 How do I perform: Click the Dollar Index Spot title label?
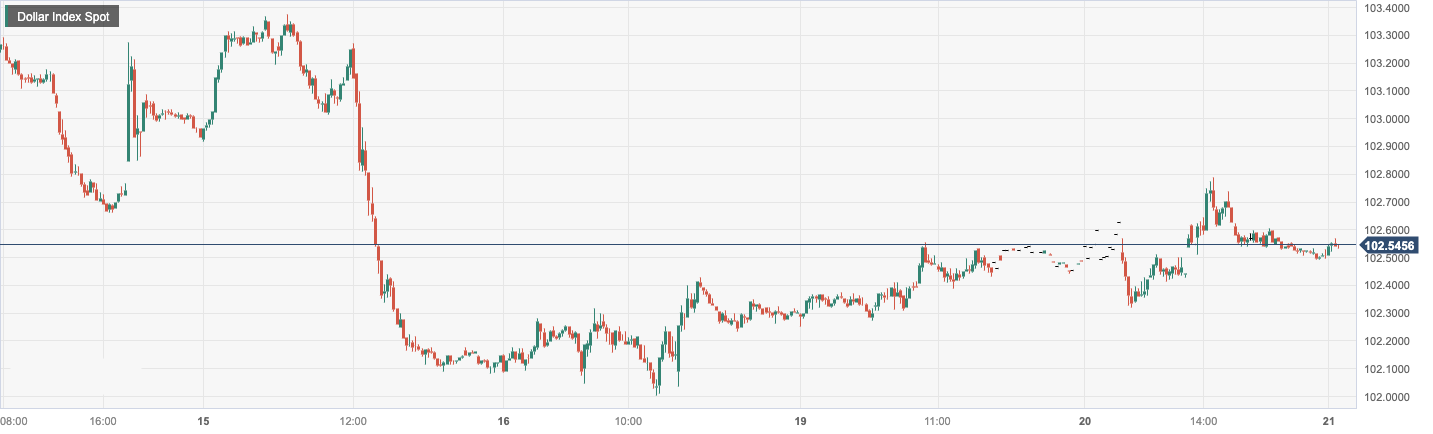point(62,17)
